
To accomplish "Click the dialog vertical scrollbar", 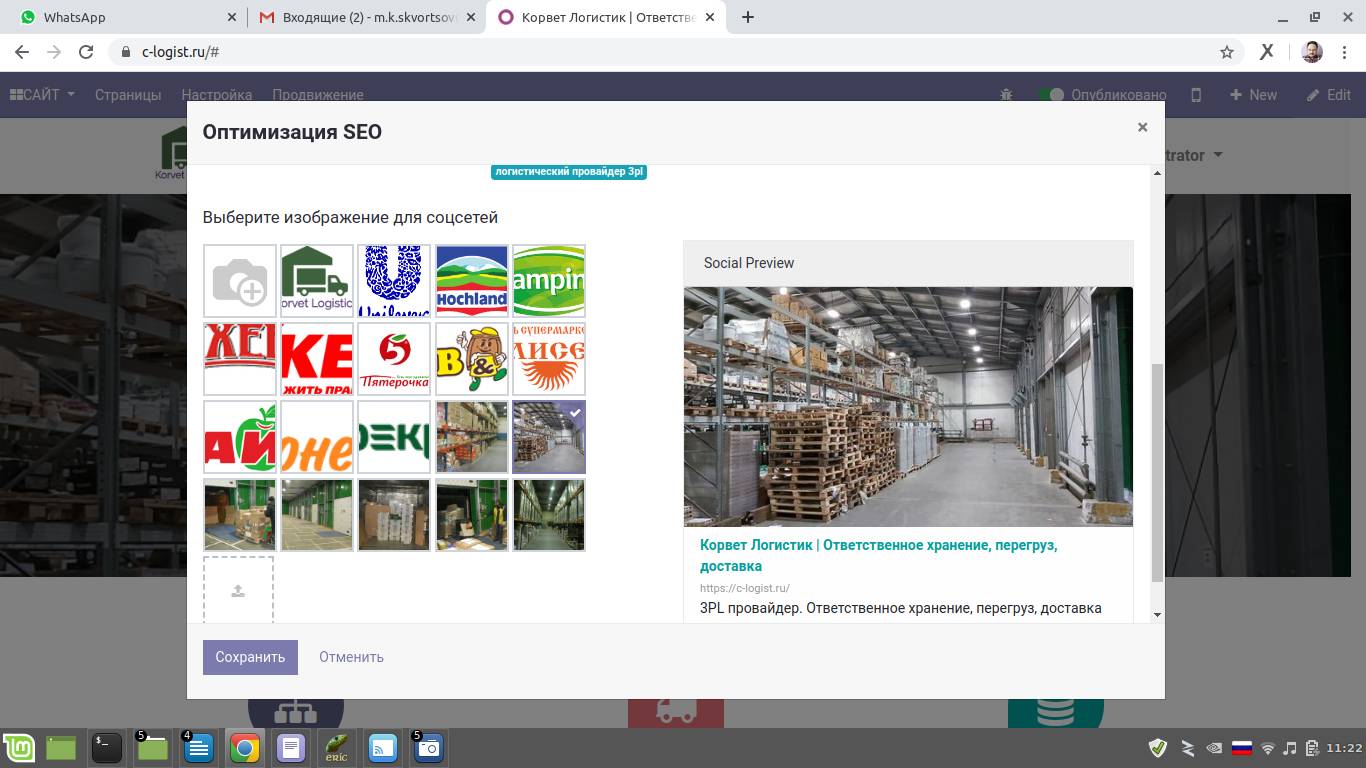I will click(1157, 470).
